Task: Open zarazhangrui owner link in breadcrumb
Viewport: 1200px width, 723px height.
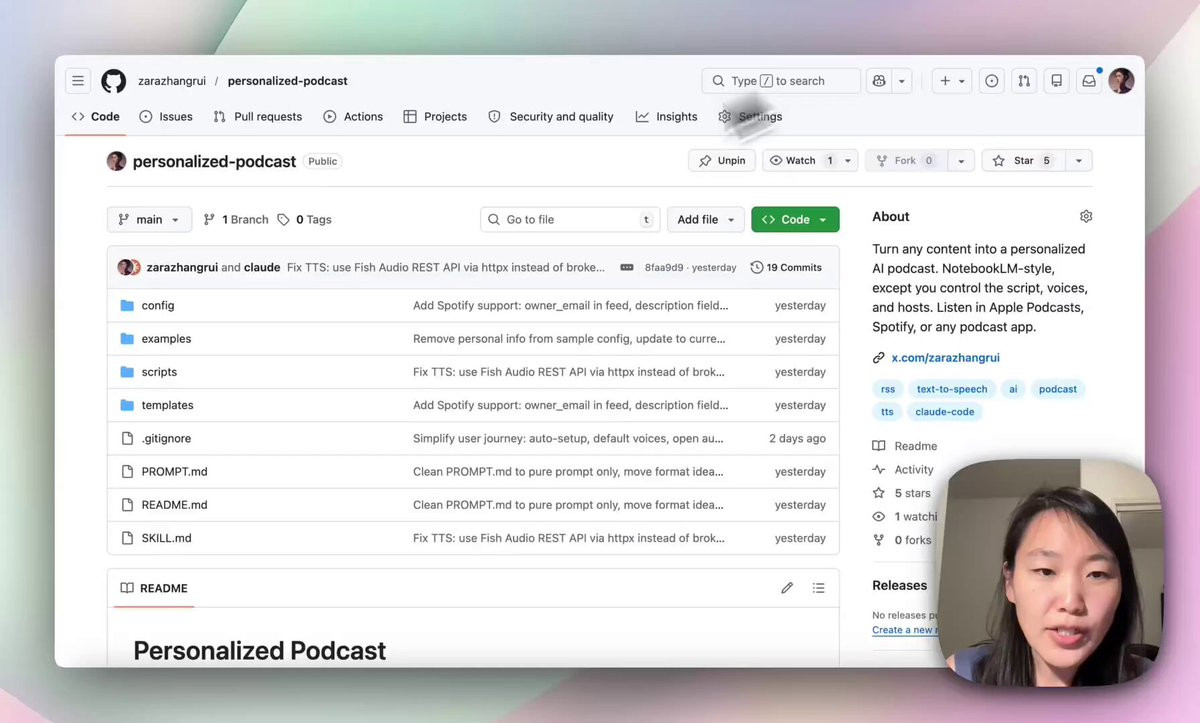Action: [x=172, y=81]
